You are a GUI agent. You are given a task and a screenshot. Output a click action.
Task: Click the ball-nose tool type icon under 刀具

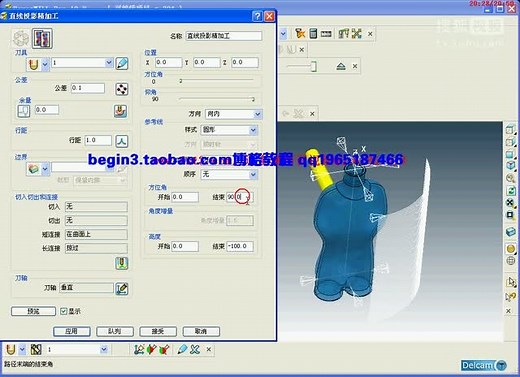33,64
